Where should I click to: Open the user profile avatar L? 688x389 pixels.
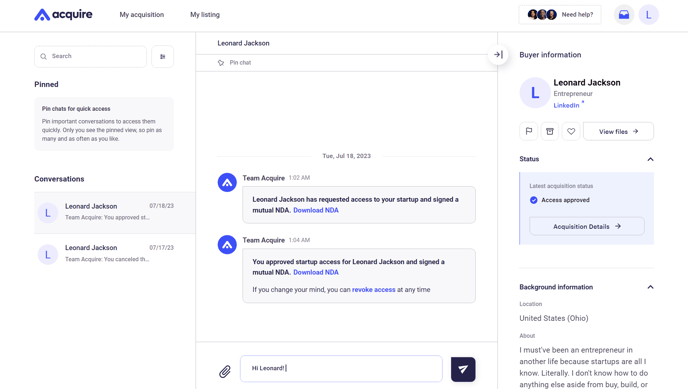pos(648,14)
